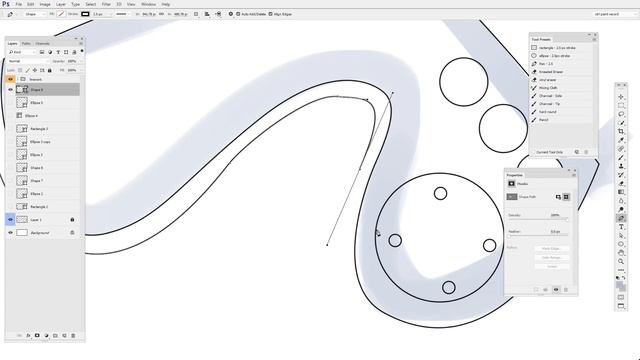Open the workspace switcher dropdown
Image resolution: width=640 pixels, height=360 pixels.
[615, 14]
